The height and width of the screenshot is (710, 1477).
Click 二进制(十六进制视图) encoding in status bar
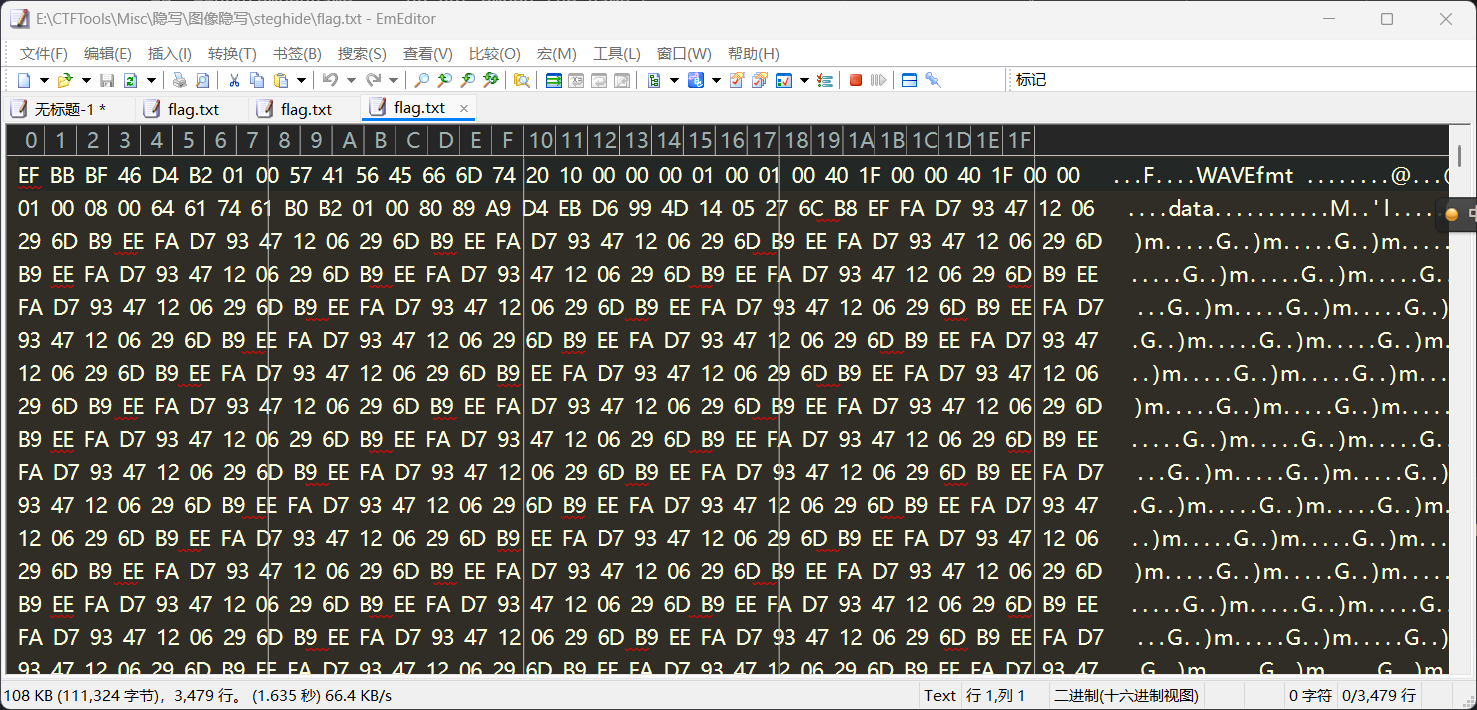1126,695
